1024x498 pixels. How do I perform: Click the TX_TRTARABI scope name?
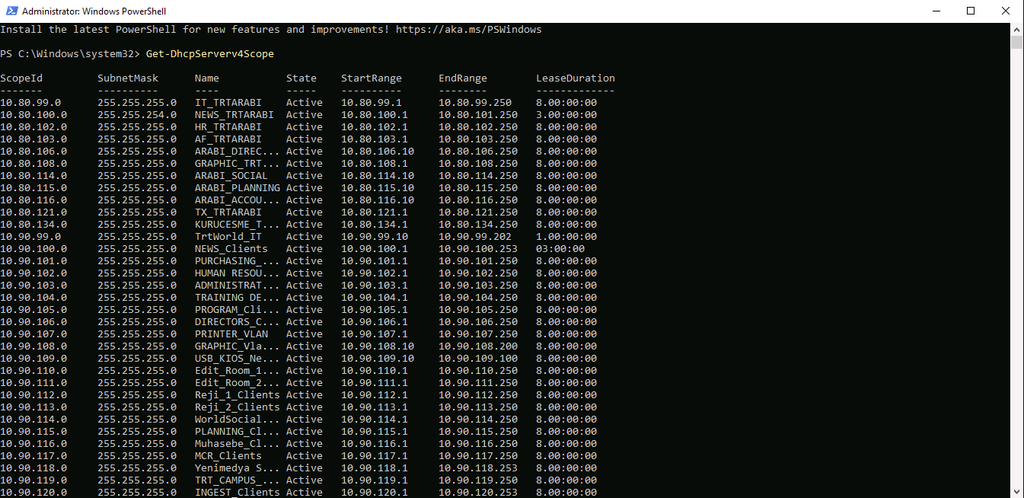pyautogui.click(x=228, y=212)
